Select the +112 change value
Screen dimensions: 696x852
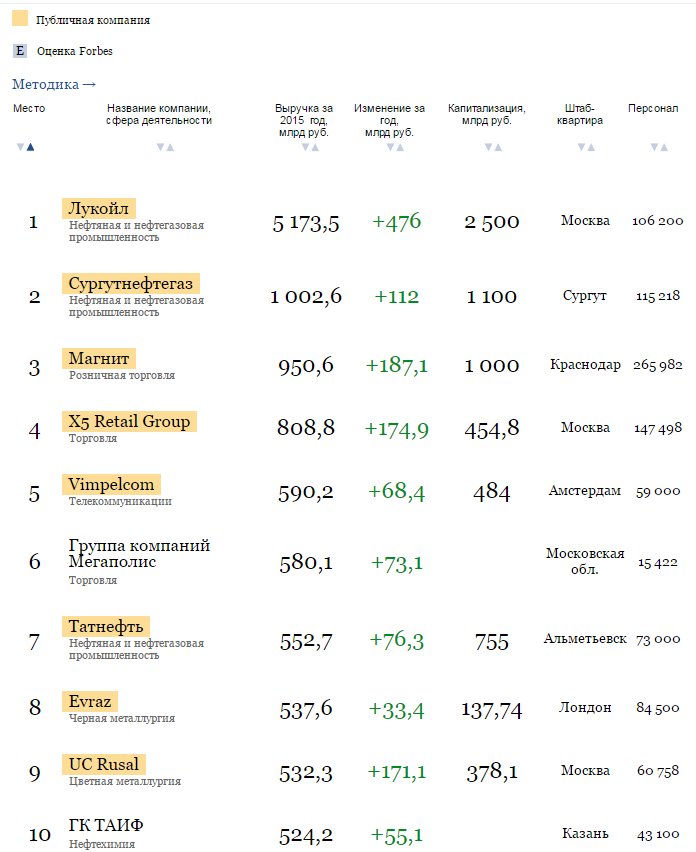pos(397,297)
